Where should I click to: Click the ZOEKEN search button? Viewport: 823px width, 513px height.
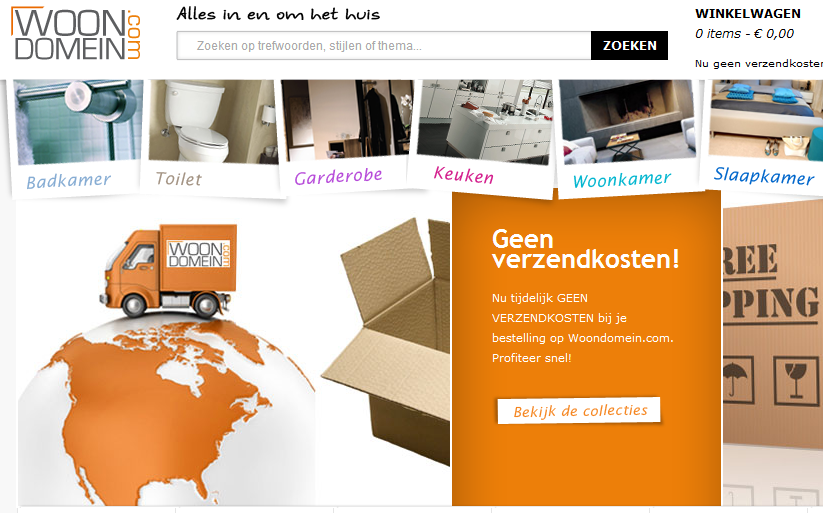(x=629, y=46)
